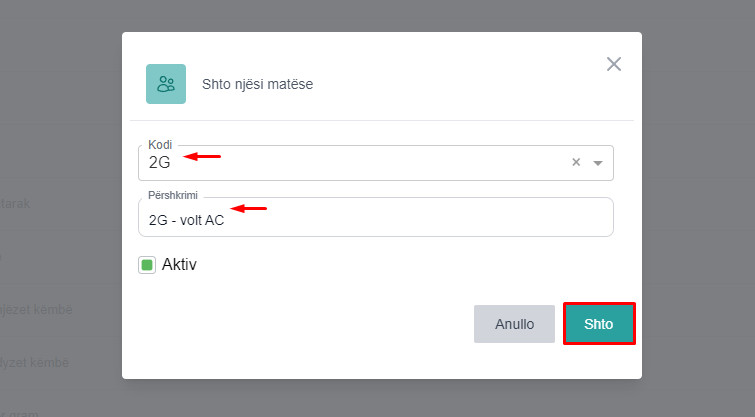Click the dimmed tarak row behind dialog
The height and width of the screenshot is (417, 755).
tap(15, 204)
